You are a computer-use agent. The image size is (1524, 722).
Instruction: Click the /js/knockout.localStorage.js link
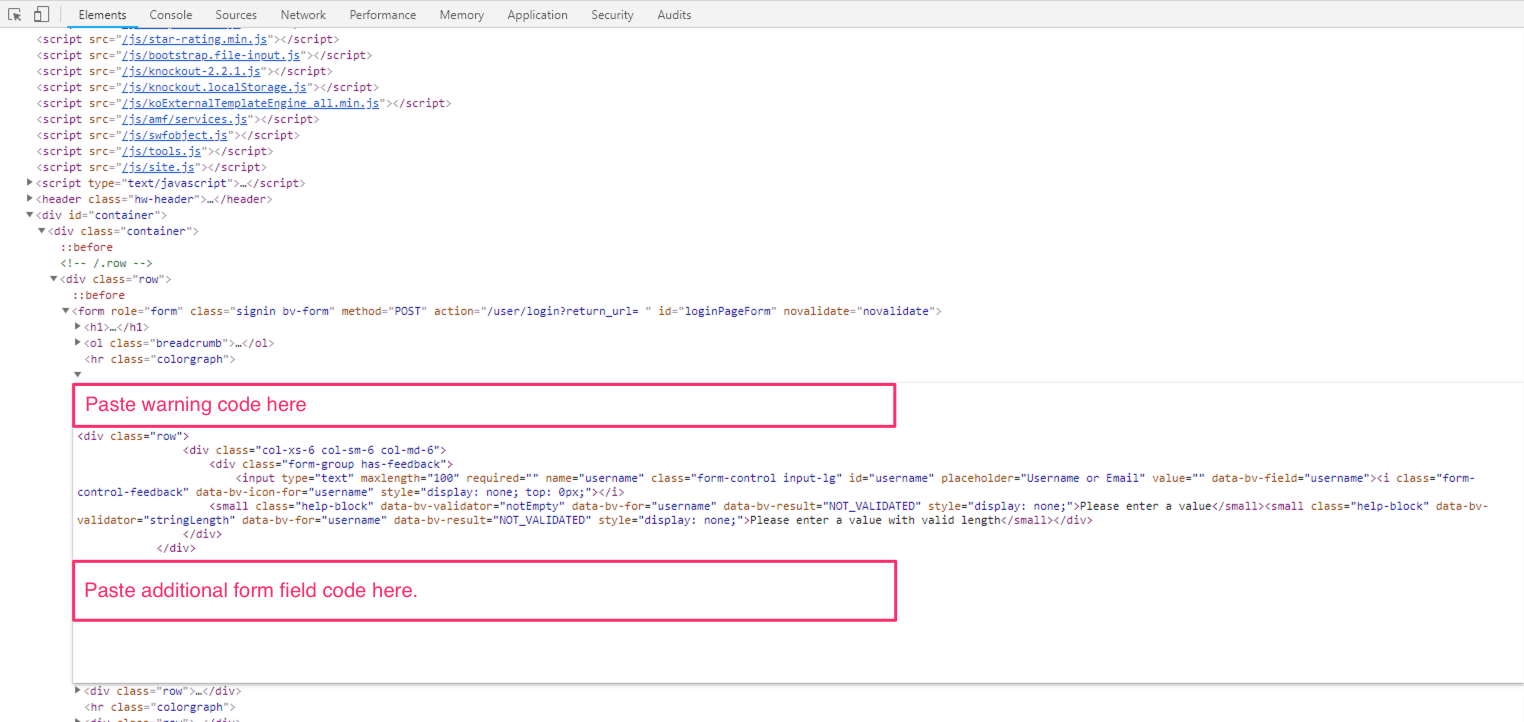click(214, 87)
